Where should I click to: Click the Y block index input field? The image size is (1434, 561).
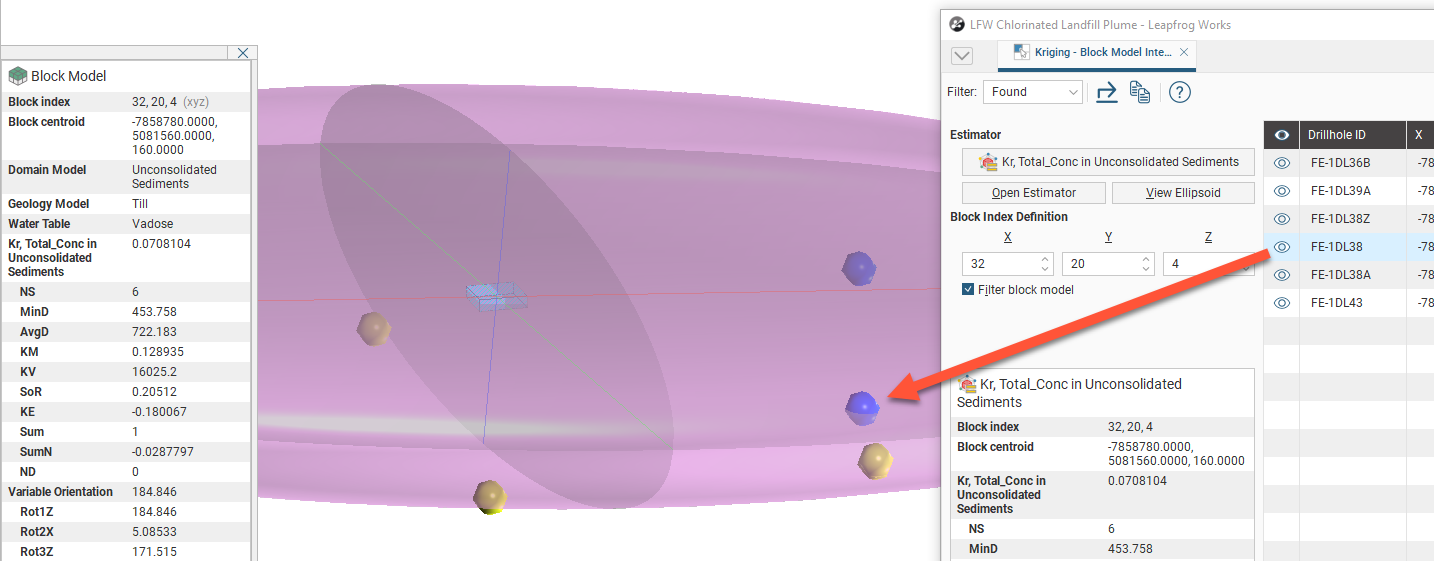click(x=1098, y=264)
